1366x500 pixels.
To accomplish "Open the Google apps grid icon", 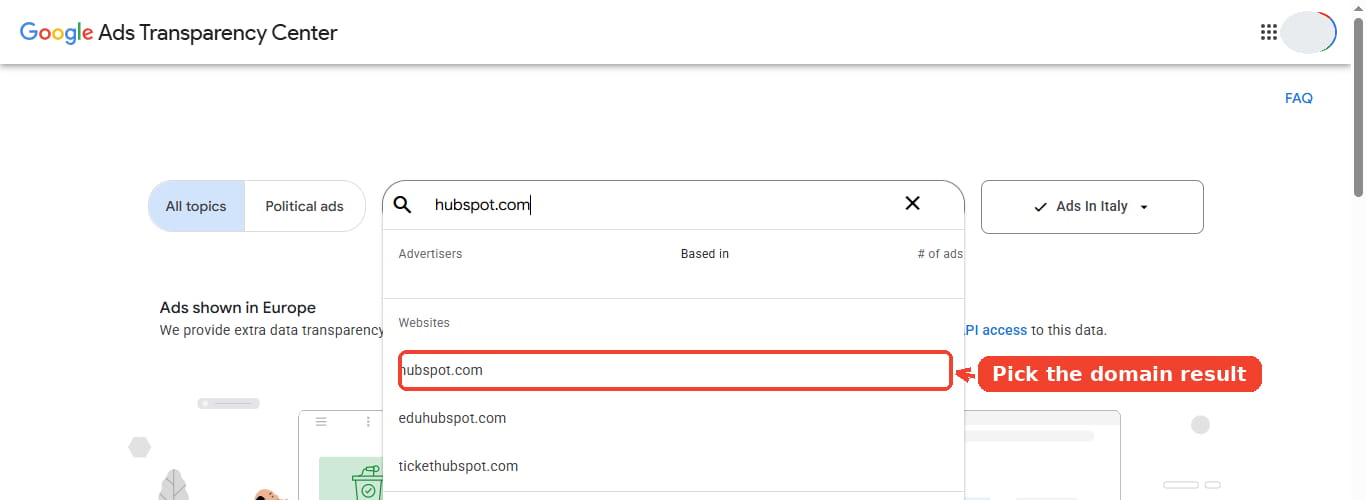I will [x=1269, y=32].
